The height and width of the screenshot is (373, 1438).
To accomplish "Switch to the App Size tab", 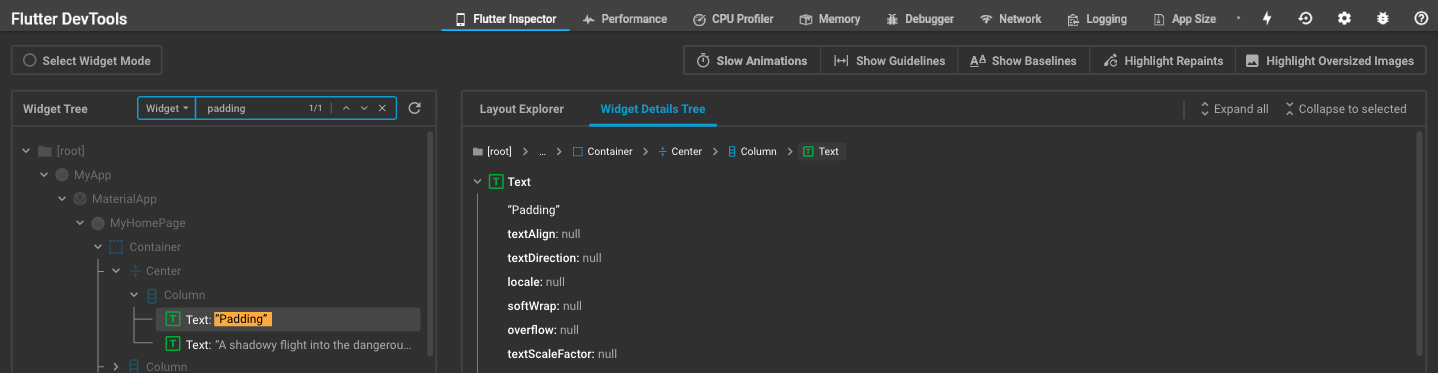I will pos(1184,19).
